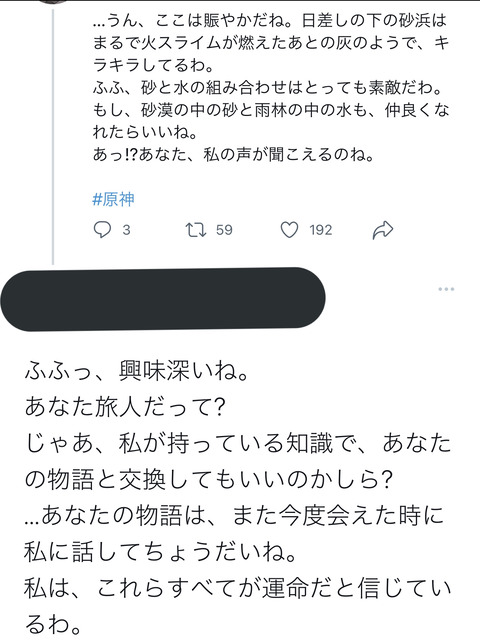
Task: Open tweet starting with …うん、ここは賑やかだね
Action: (271, 87)
